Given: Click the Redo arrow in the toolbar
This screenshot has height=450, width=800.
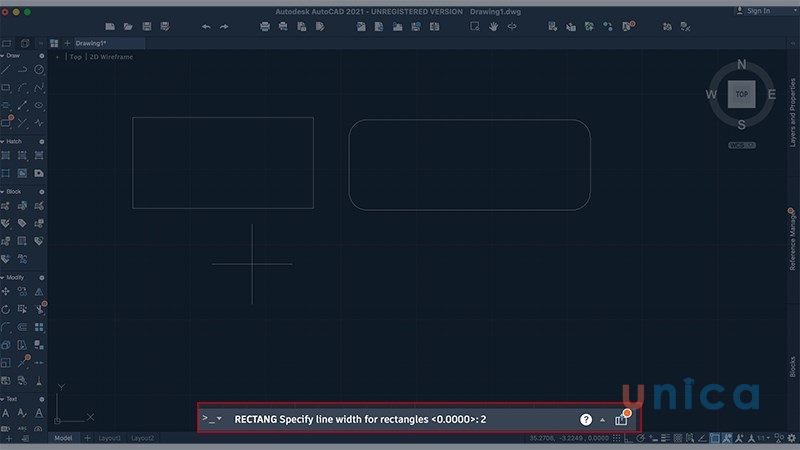Looking at the screenshot, I should pos(224,26).
